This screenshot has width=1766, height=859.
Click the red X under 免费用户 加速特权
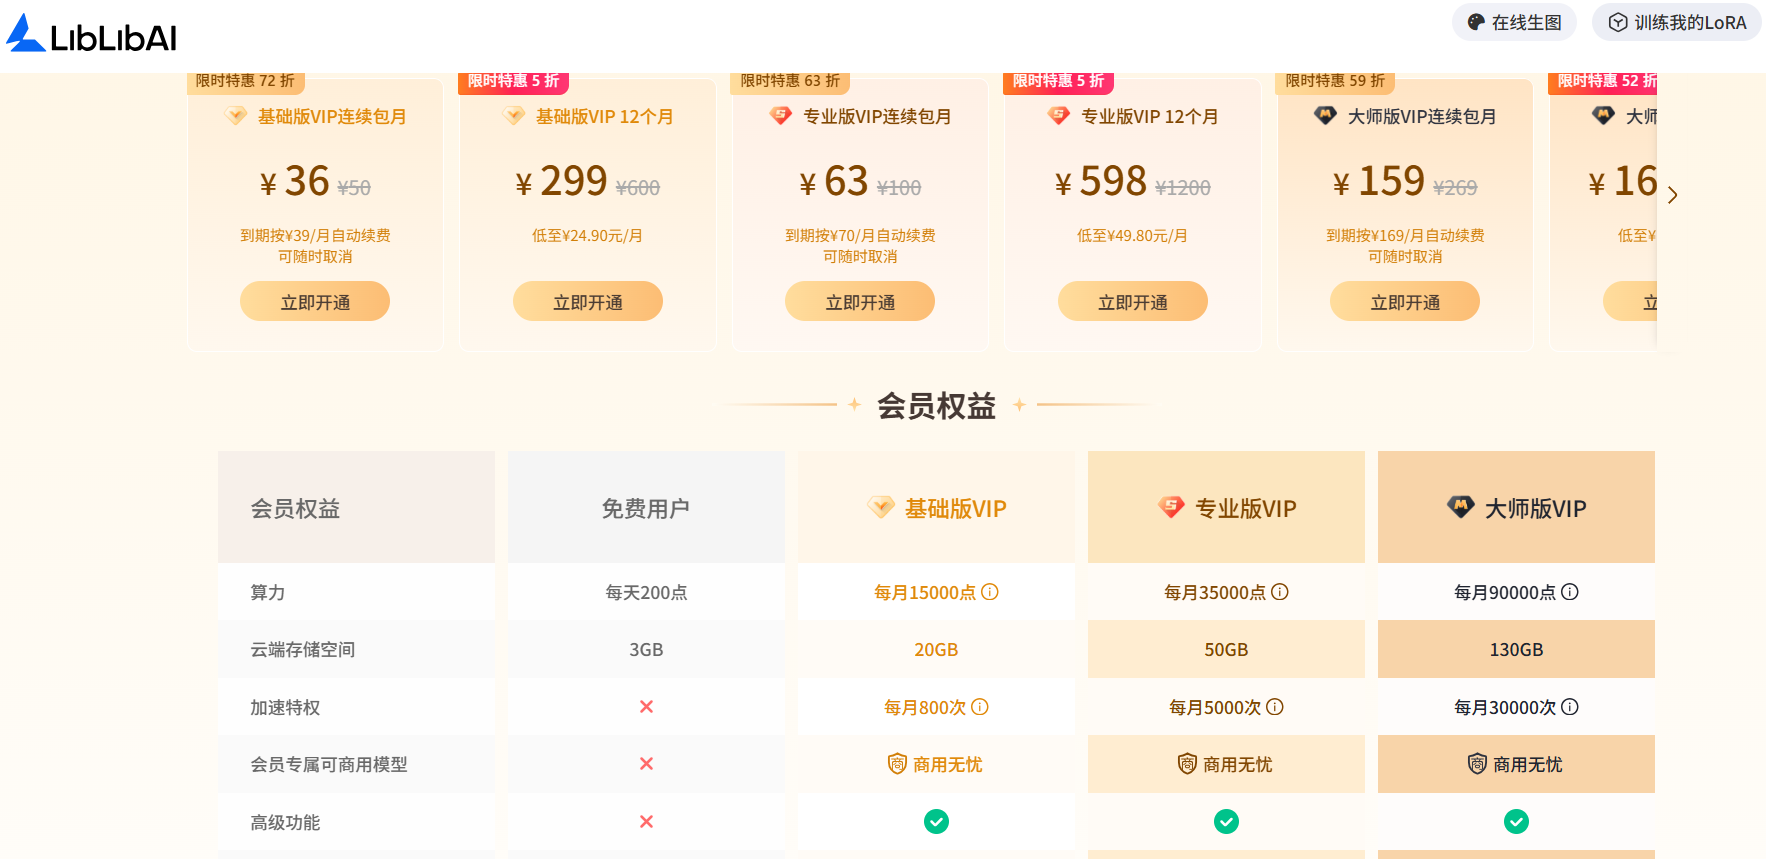tap(646, 706)
